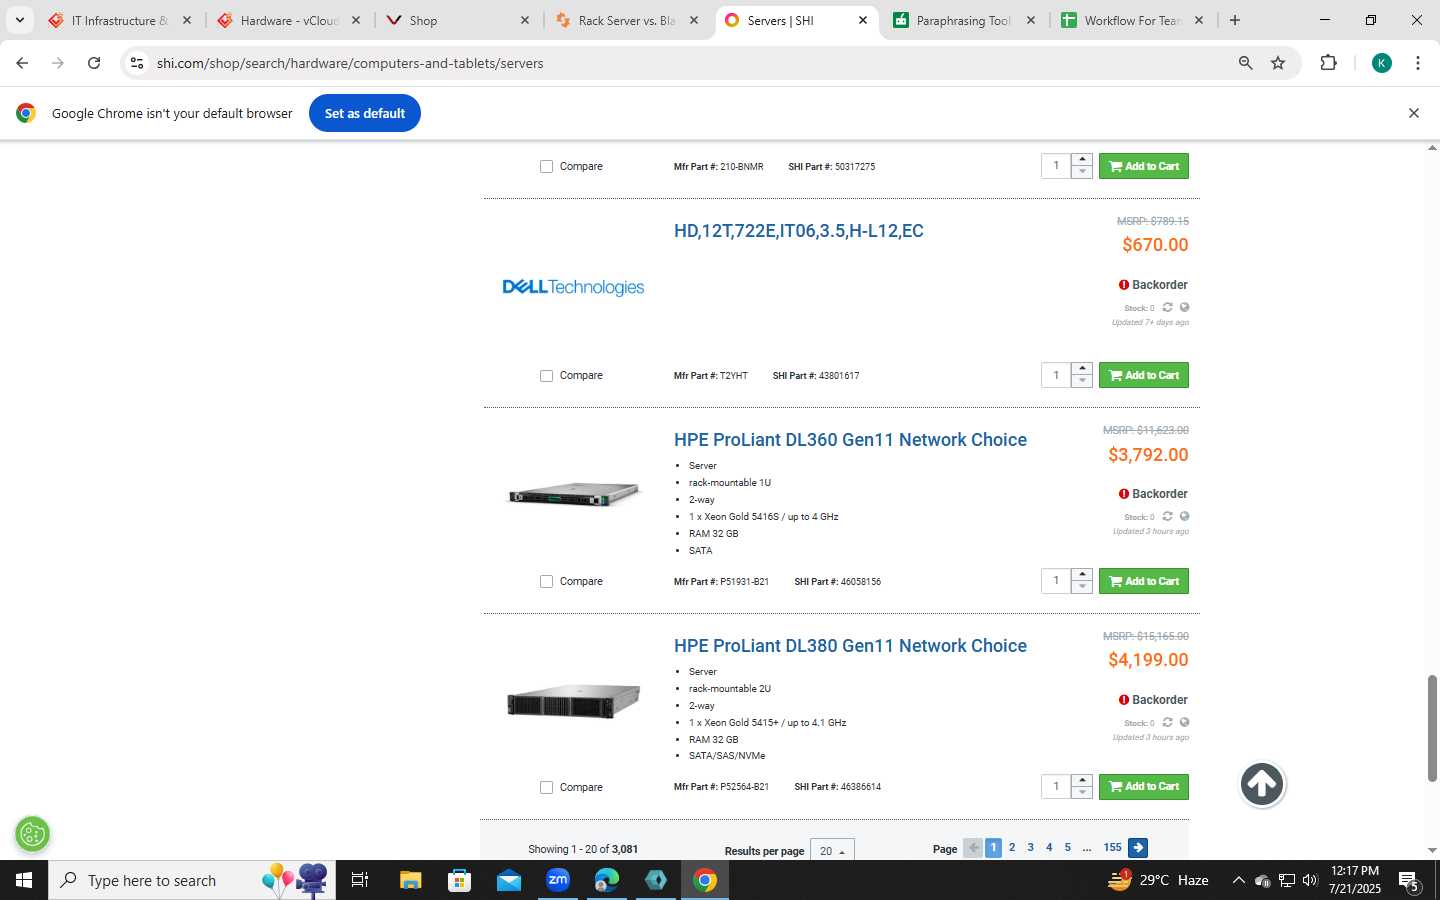Image resolution: width=1440 pixels, height=900 pixels.
Task: Open HD,12T,722E,IT06,3.5,H-L12,EC product link
Action: tap(799, 231)
